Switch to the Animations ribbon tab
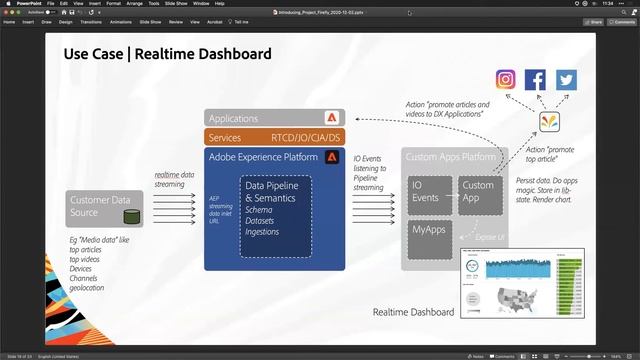This screenshot has width=640, height=360. 121,22
